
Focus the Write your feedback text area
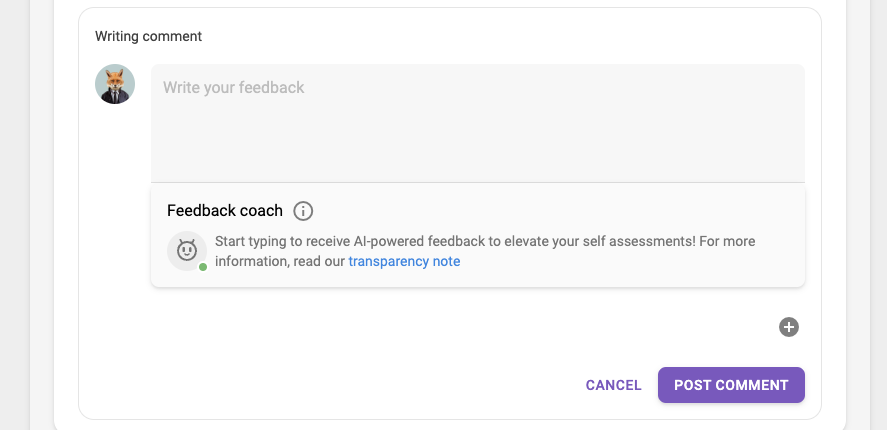pos(477,123)
